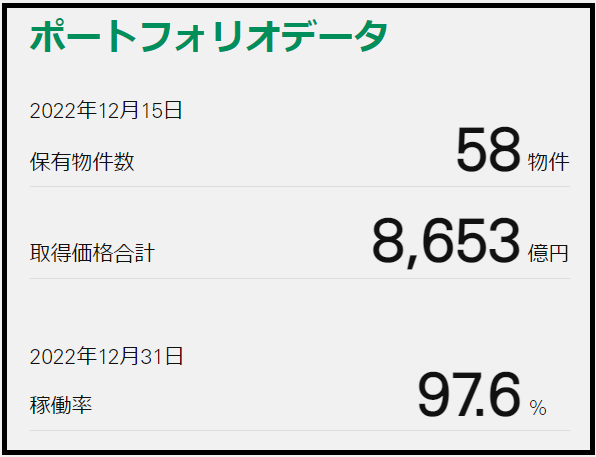Click the 保有物件数 label

pos(82,162)
